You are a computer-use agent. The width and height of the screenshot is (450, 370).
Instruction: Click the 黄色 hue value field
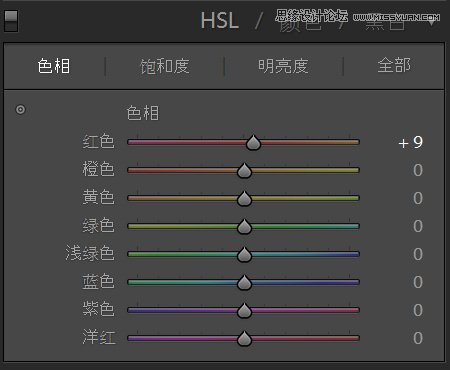[418, 198]
